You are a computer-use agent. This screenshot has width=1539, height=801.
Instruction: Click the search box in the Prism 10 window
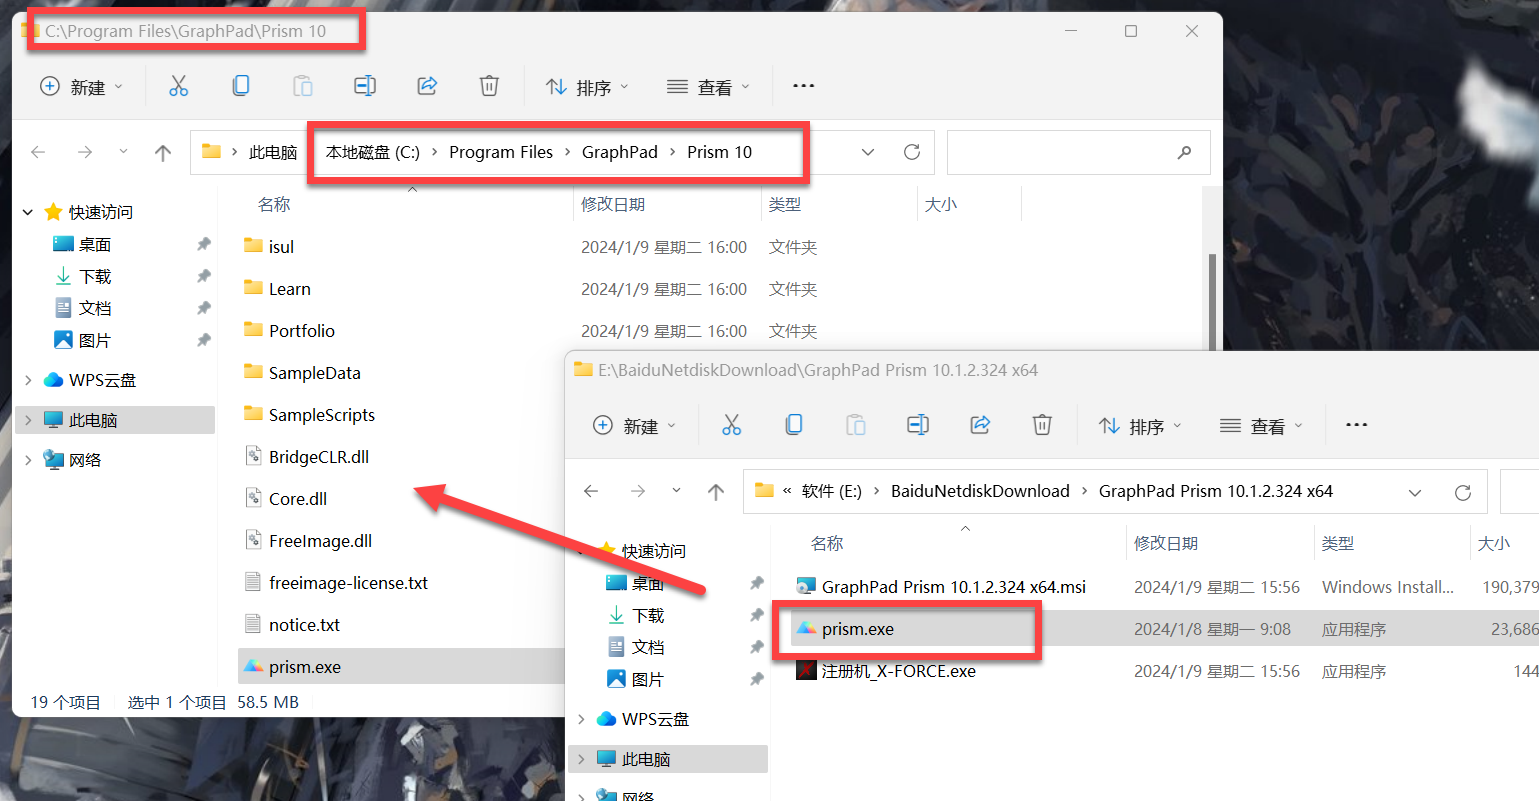[1065, 152]
